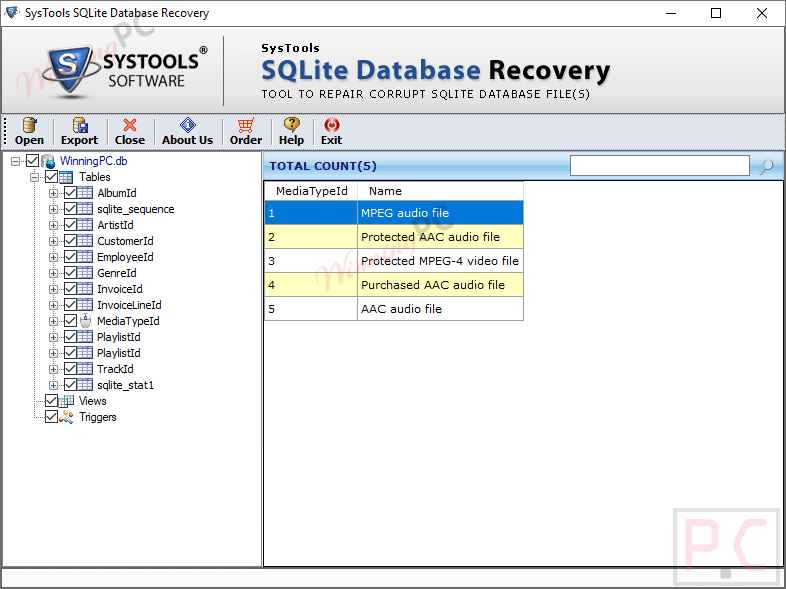Collapse the Tables tree node
The image size is (786, 589).
coord(35,177)
